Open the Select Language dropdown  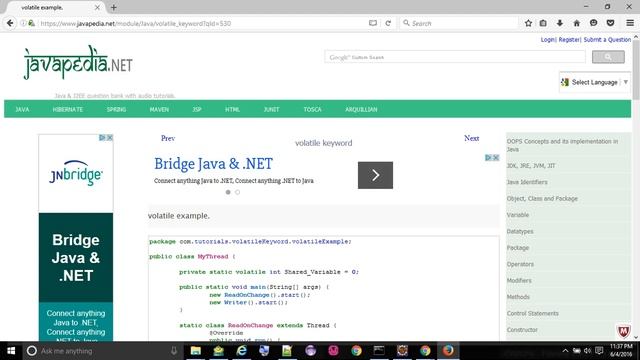(x=595, y=82)
